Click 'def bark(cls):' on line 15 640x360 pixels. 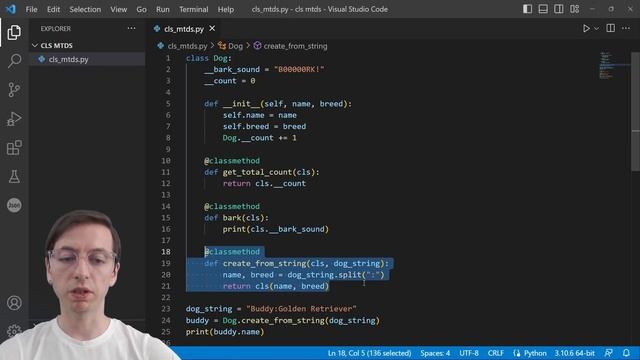(236, 218)
